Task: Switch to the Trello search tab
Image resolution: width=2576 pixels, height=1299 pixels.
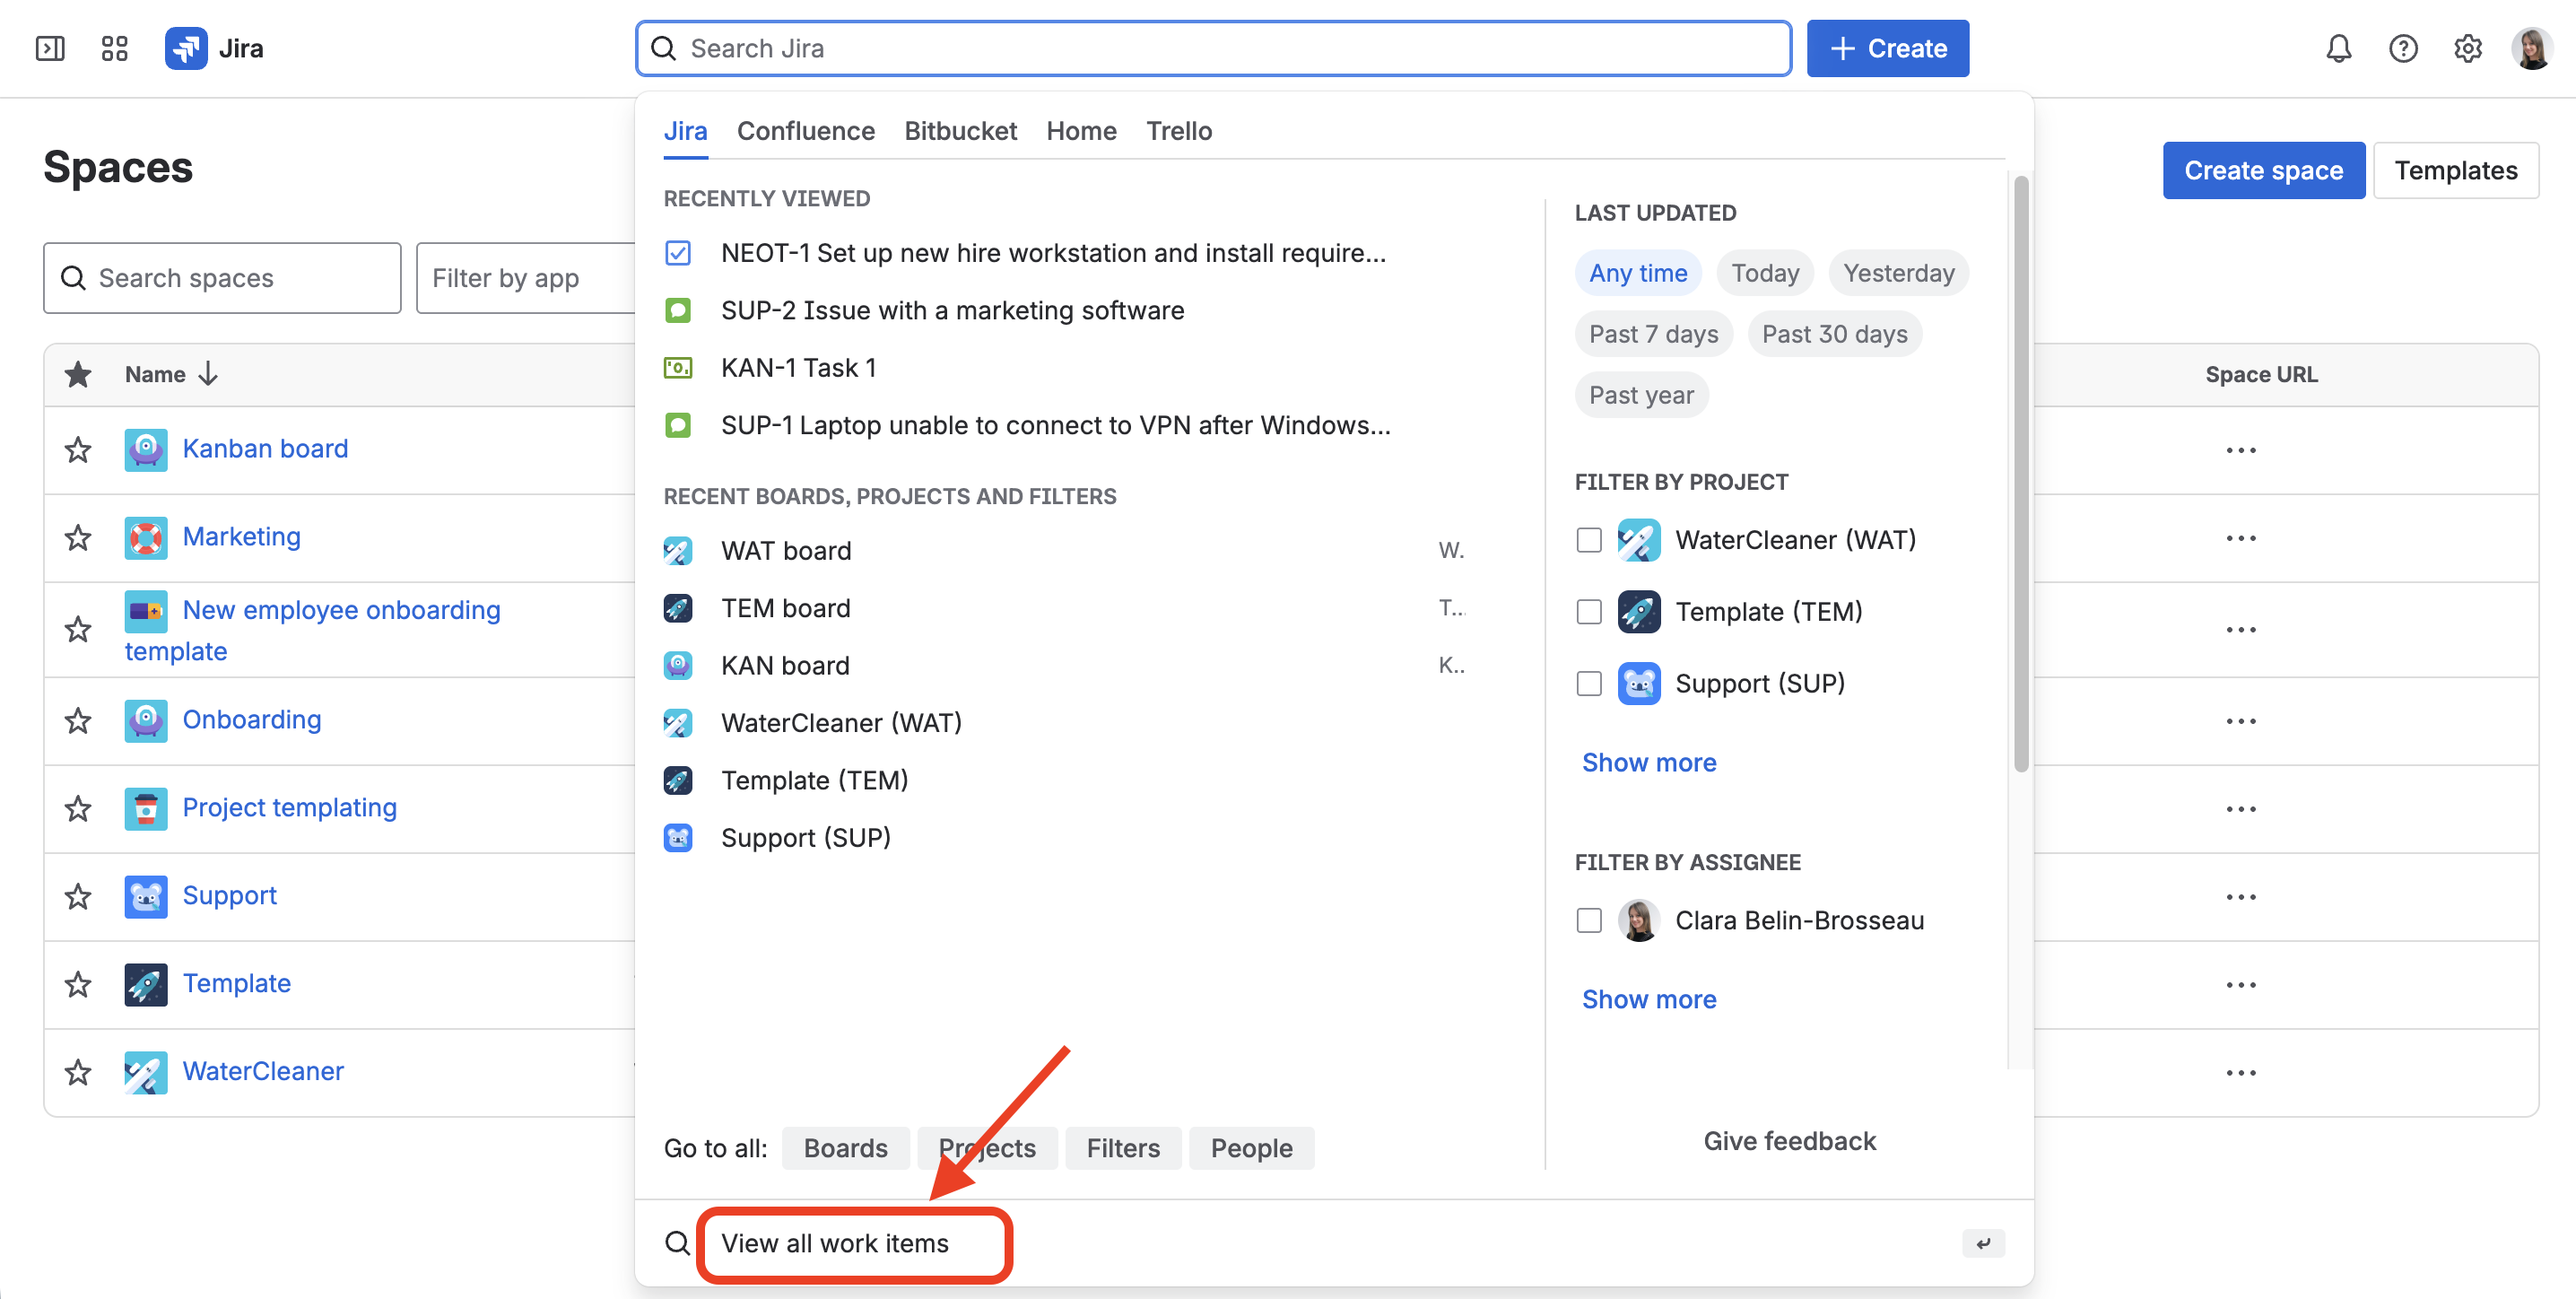Action: pos(1178,131)
